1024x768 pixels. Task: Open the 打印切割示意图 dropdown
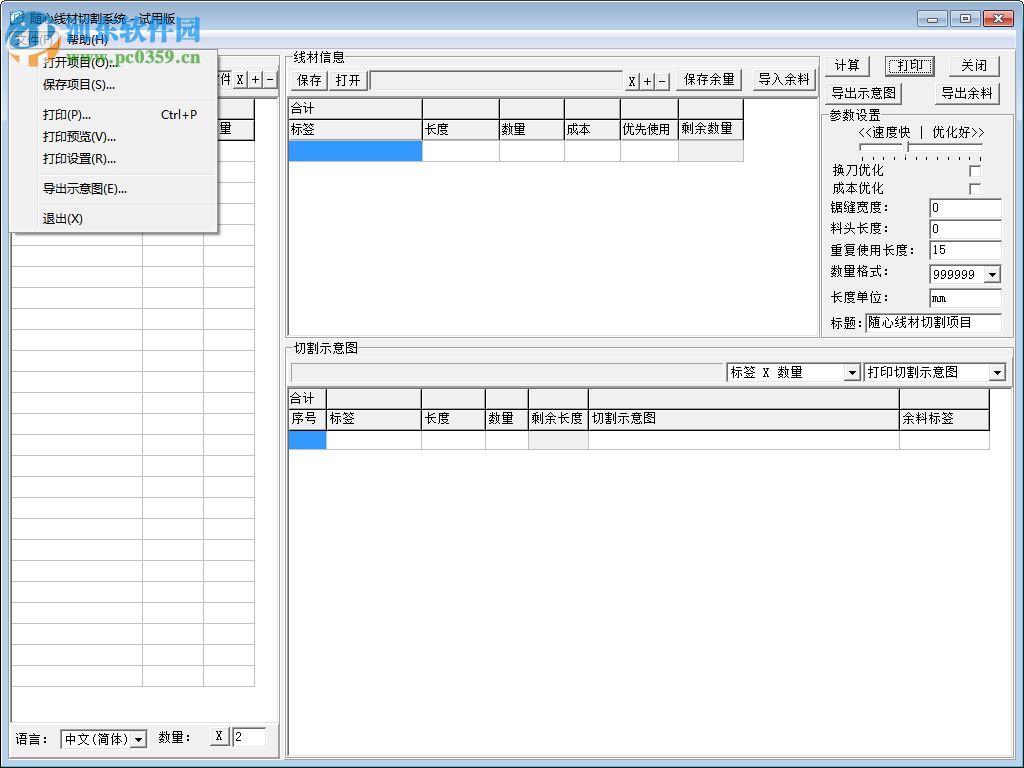(x=997, y=372)
